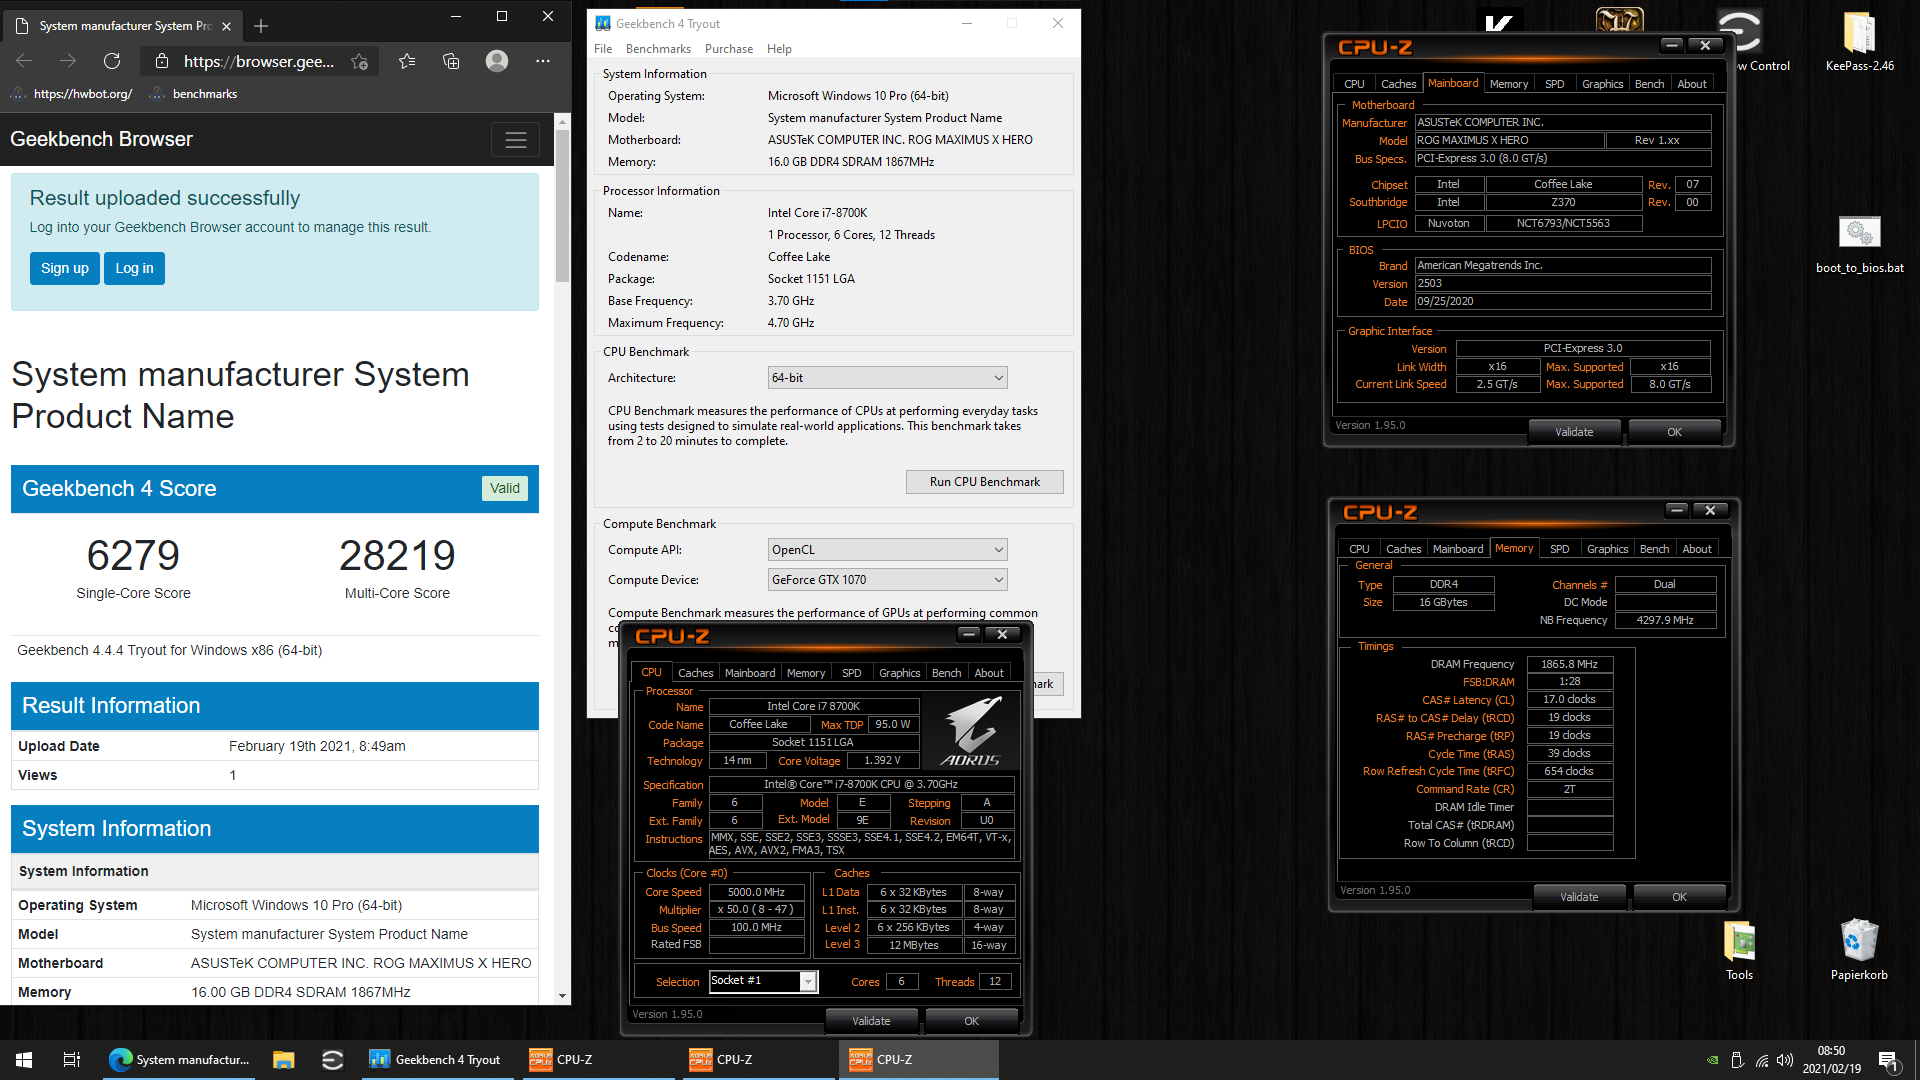Click the DRAM Frequency value 1865.8 MHz
Viewport: 1920px width, 1080px height.
[x=1569, y=664]
